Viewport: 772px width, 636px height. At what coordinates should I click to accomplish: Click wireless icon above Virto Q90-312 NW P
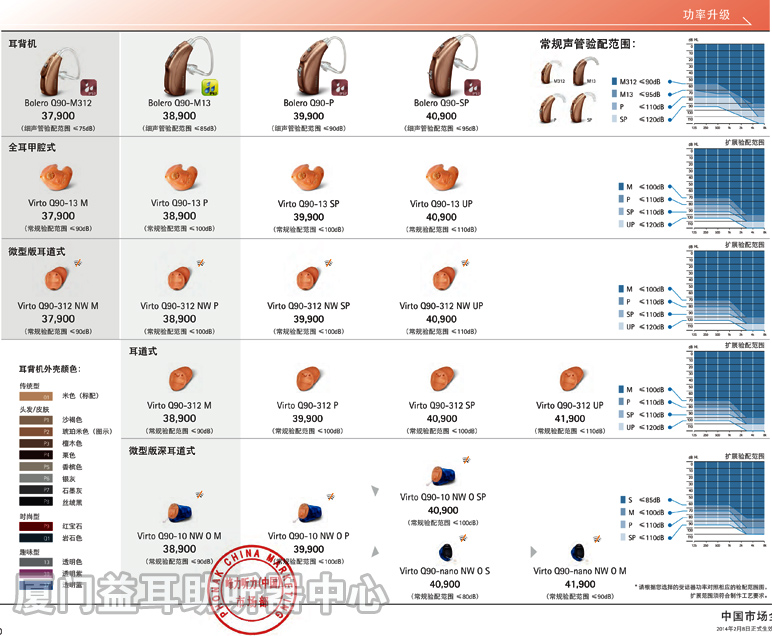tap(200, 263)
